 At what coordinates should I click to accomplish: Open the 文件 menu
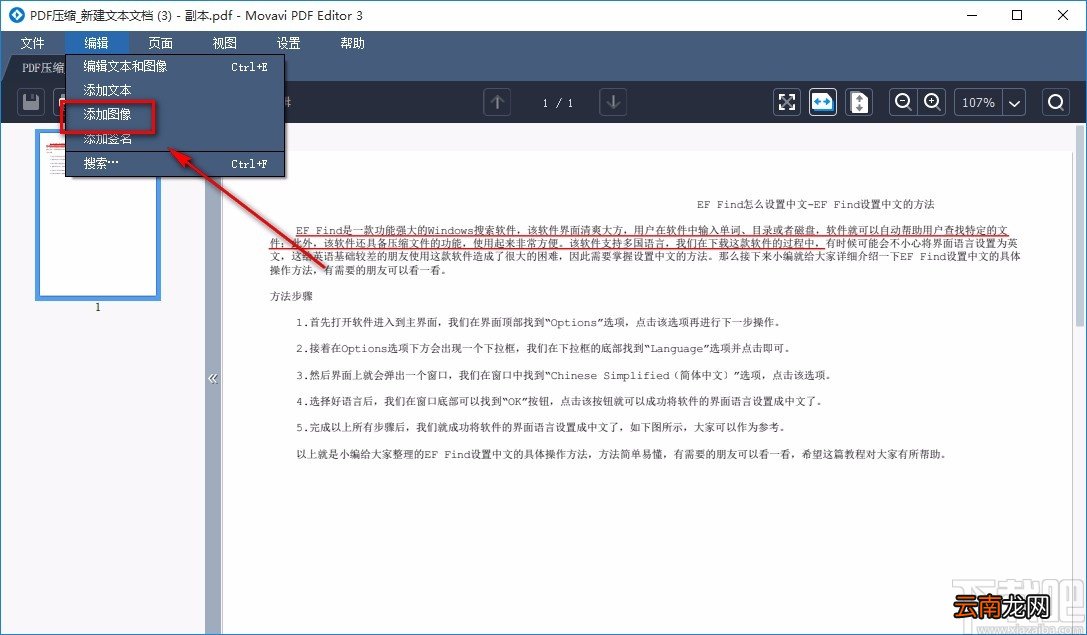click(x=33, y=43)
